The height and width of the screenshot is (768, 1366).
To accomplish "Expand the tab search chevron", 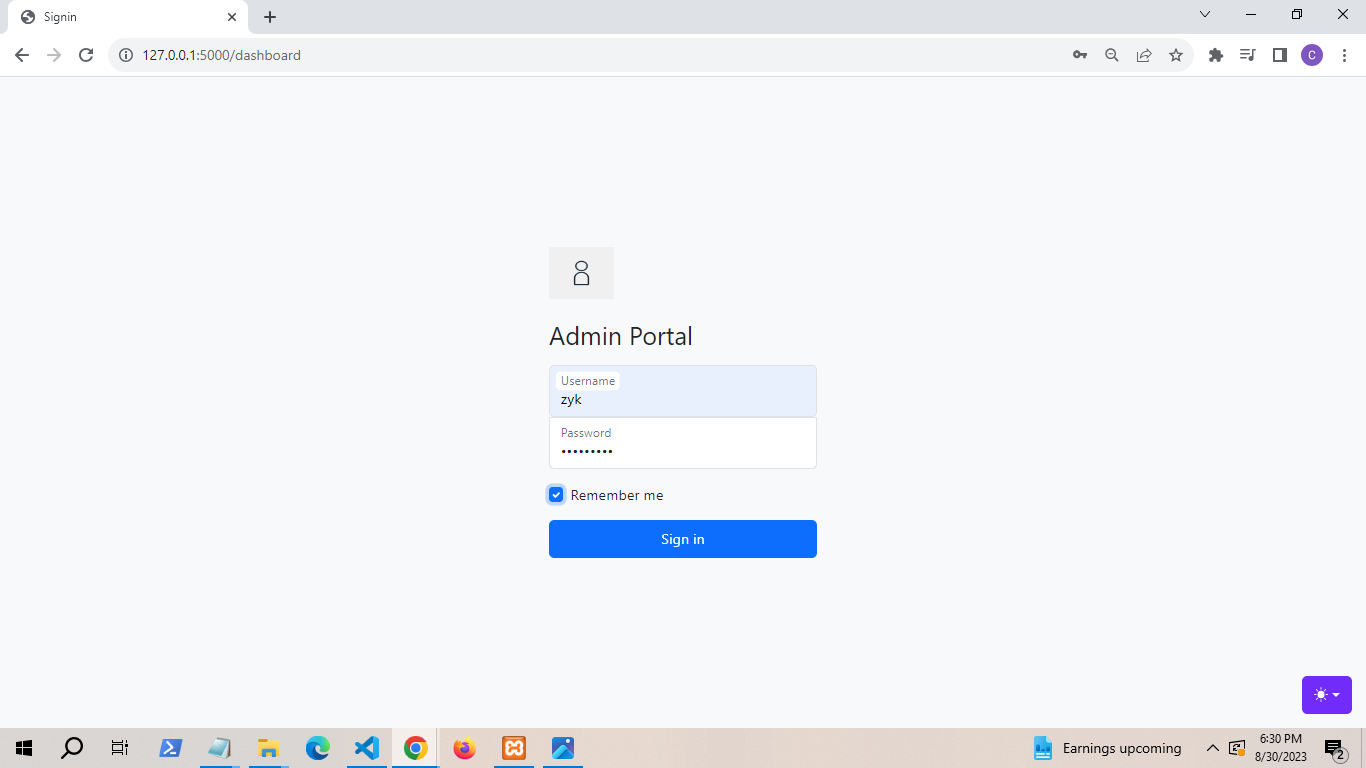I will coord(1205,15).
